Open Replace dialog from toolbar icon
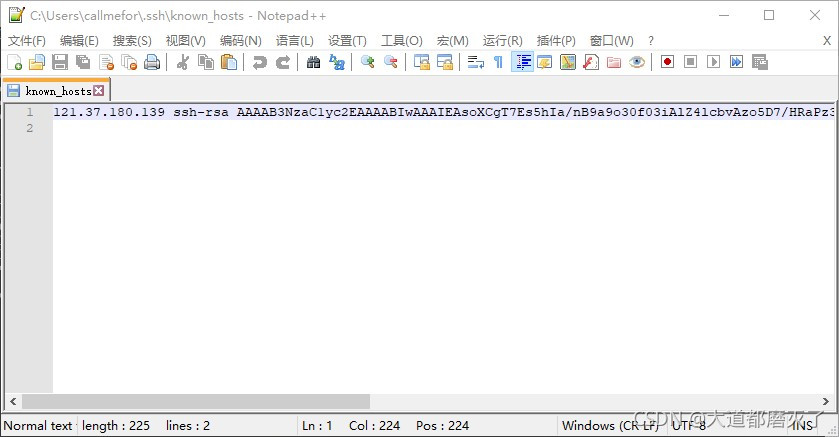 click(337, 63)
